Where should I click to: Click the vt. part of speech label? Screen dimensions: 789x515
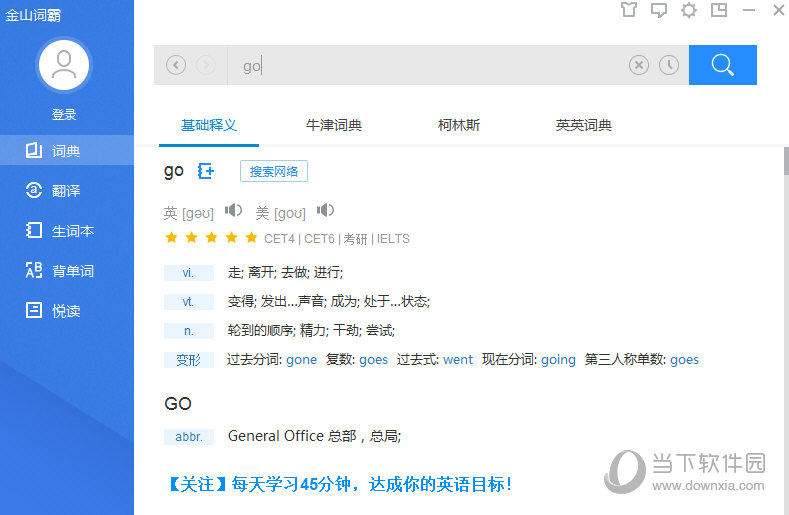188,302
